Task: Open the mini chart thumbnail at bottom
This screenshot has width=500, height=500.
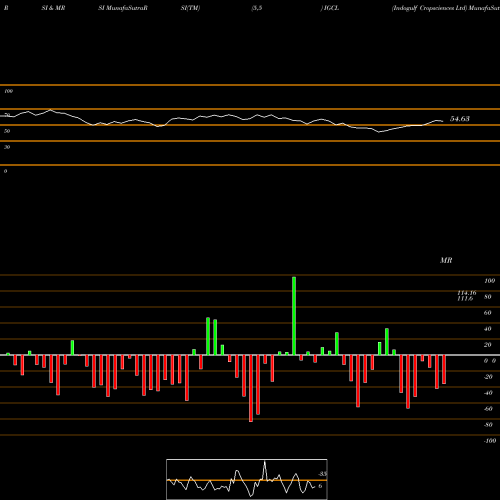Action: click(247, 479)
